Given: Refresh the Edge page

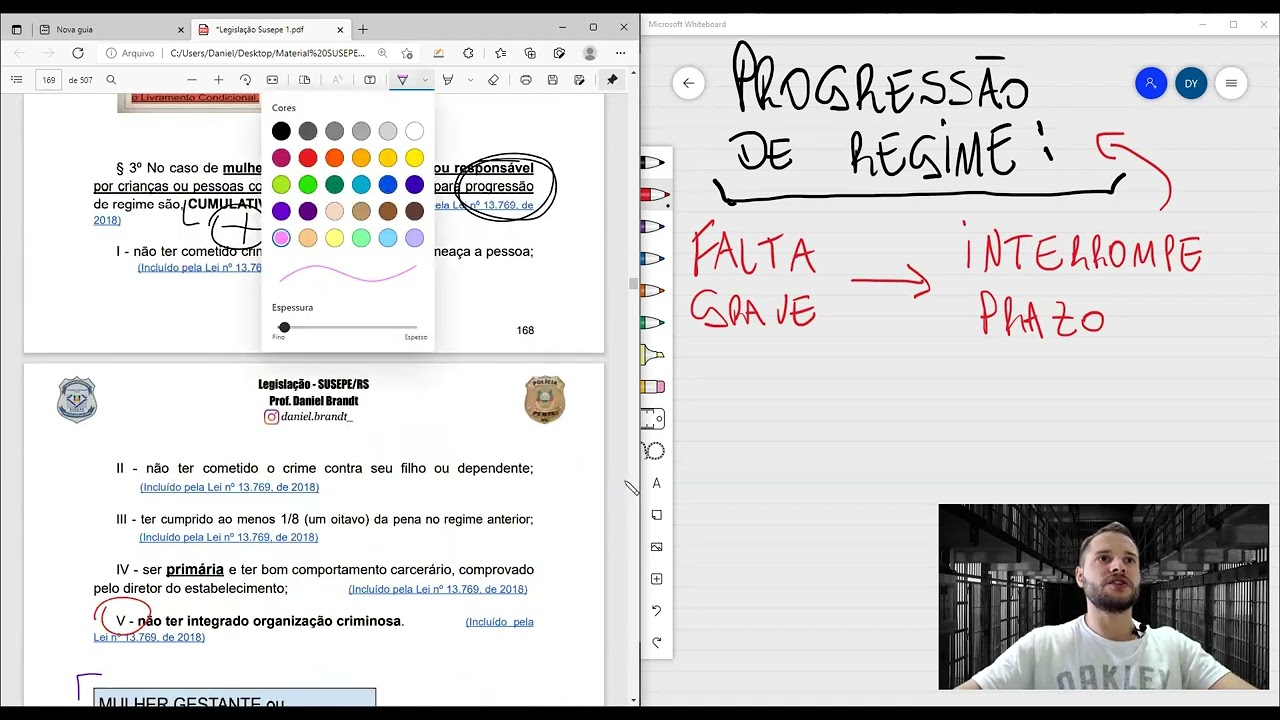Looking at the screenshot, I should [x=78, y=53].
